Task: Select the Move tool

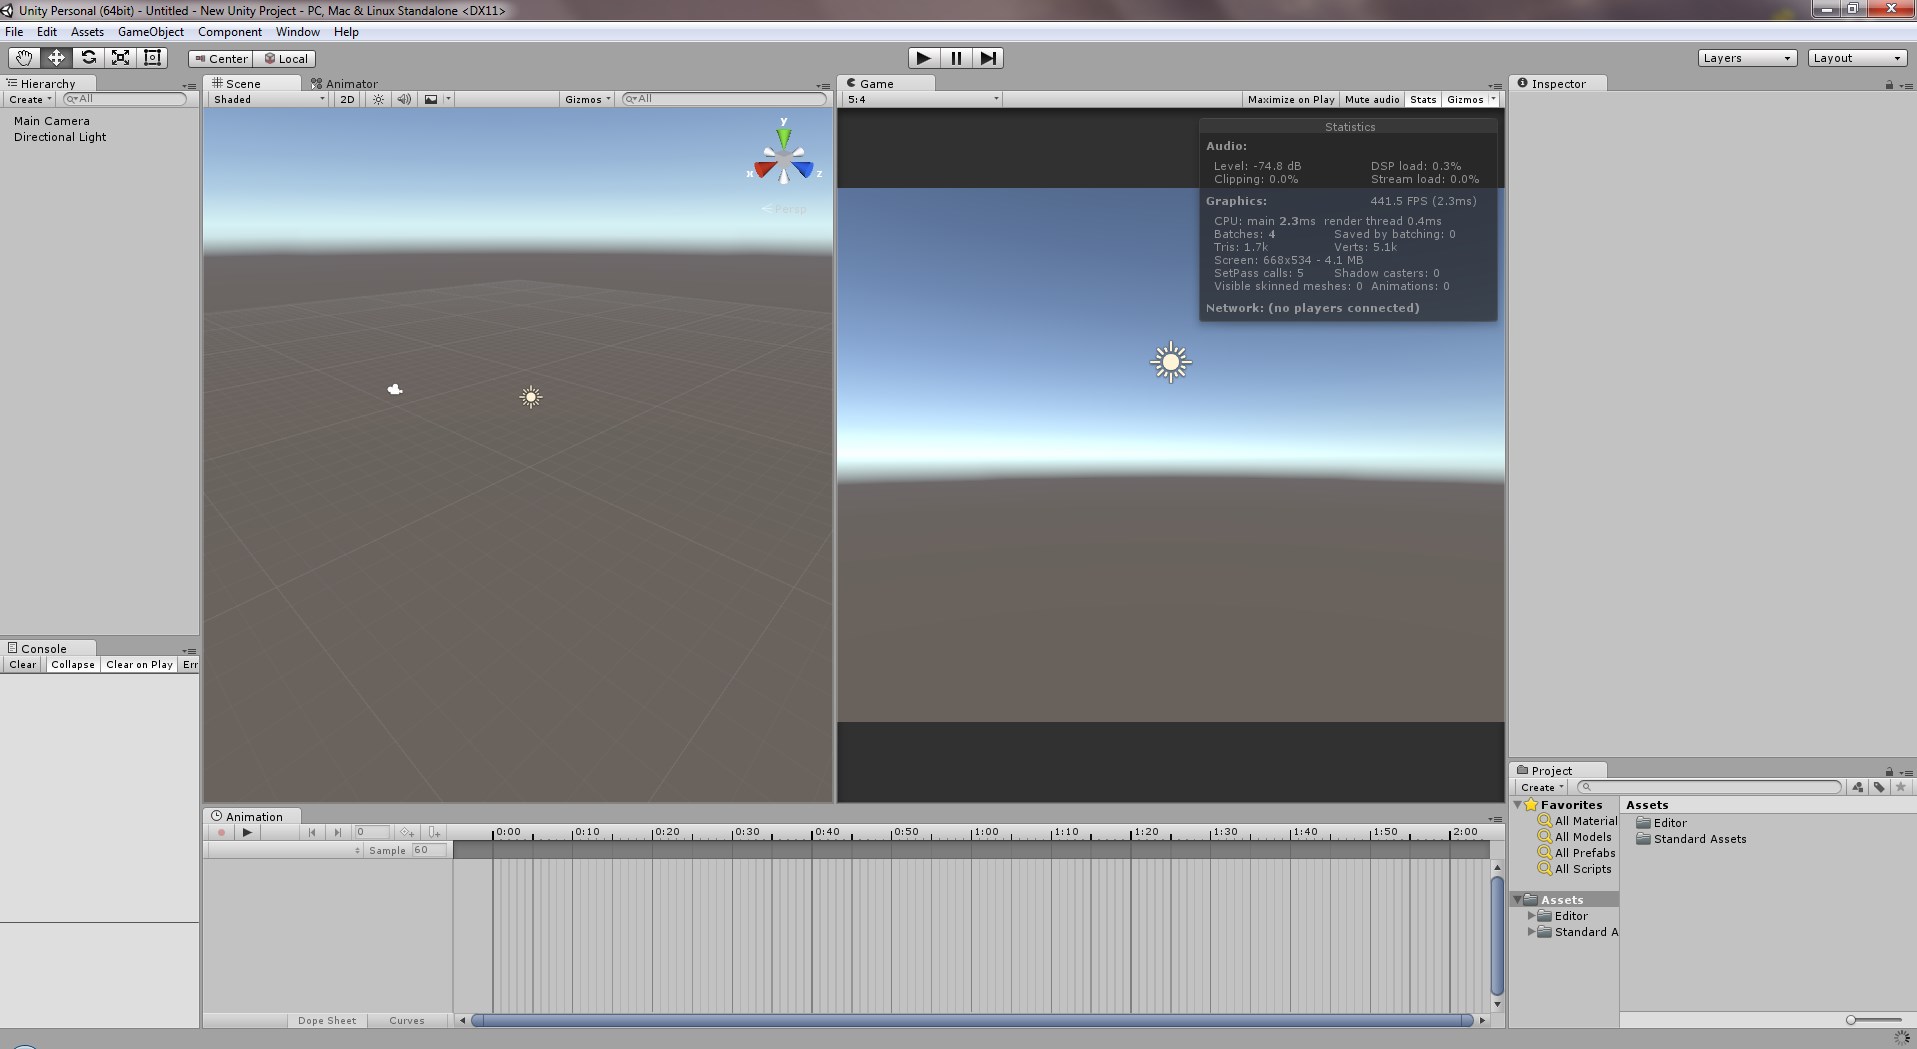Action: 56,58
